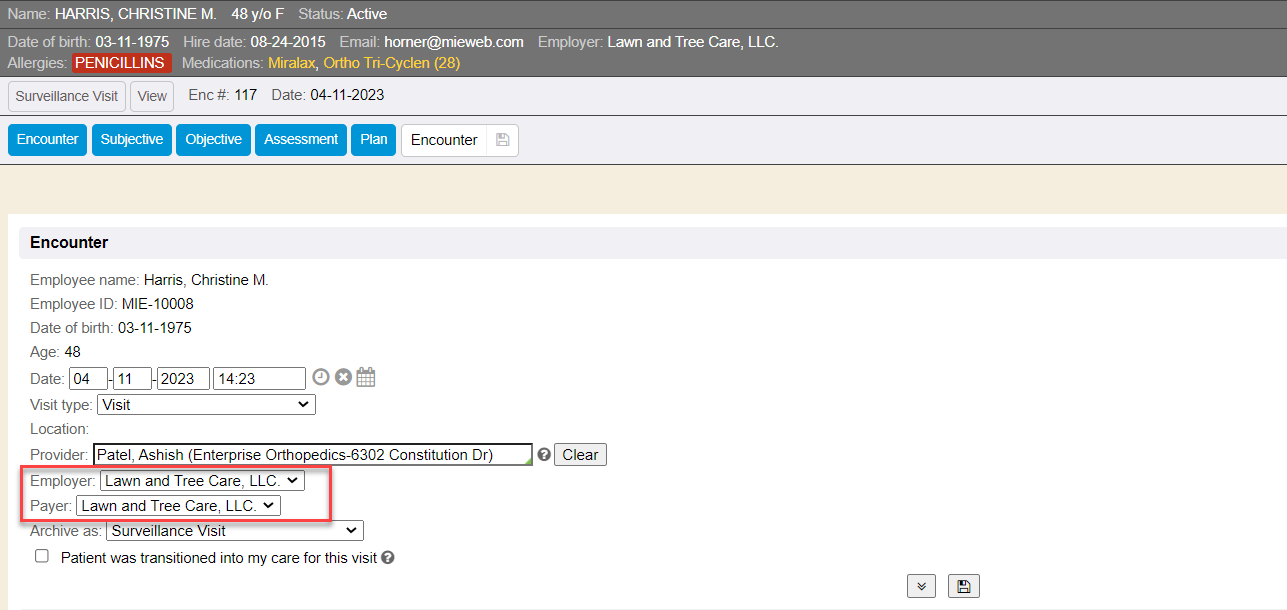Click the clock icon to set current time
1287x610 pixels.
(321, 377)
